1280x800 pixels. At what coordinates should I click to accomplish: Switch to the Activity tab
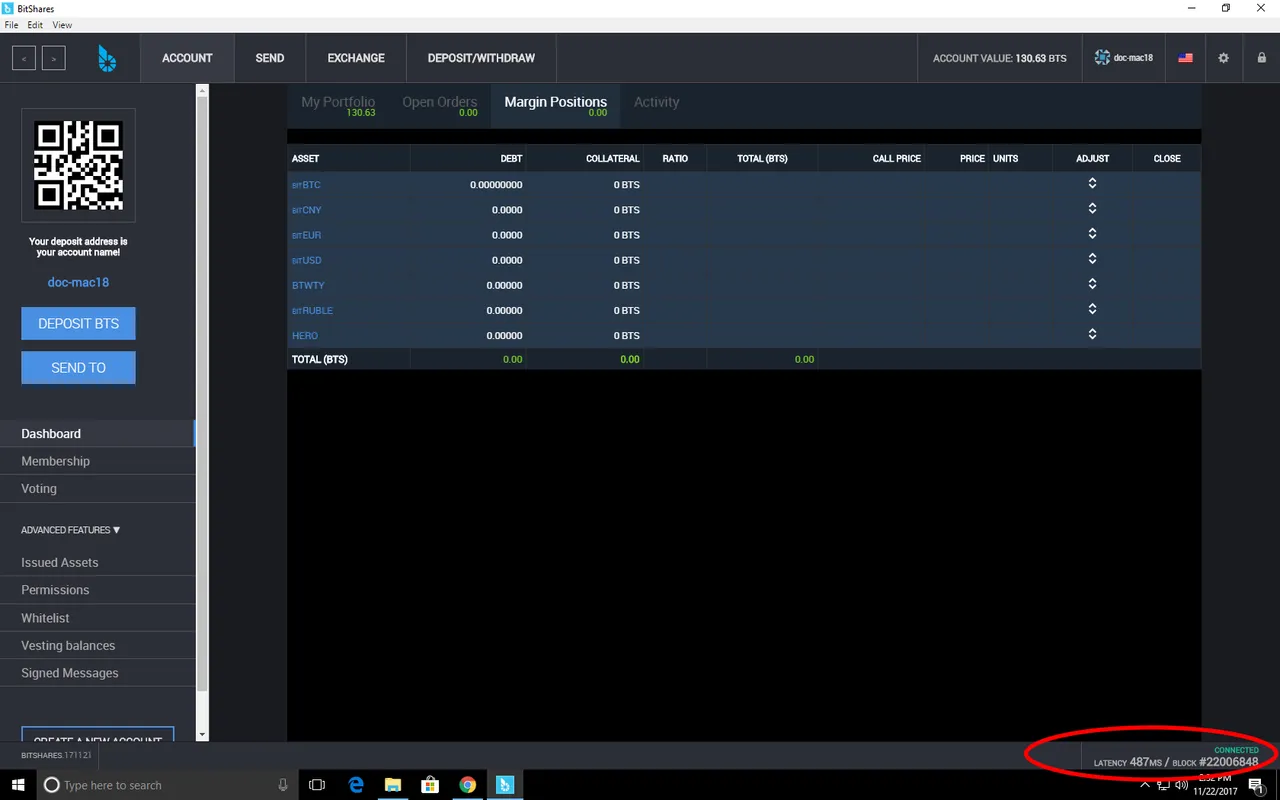click(x=656, y=102)
